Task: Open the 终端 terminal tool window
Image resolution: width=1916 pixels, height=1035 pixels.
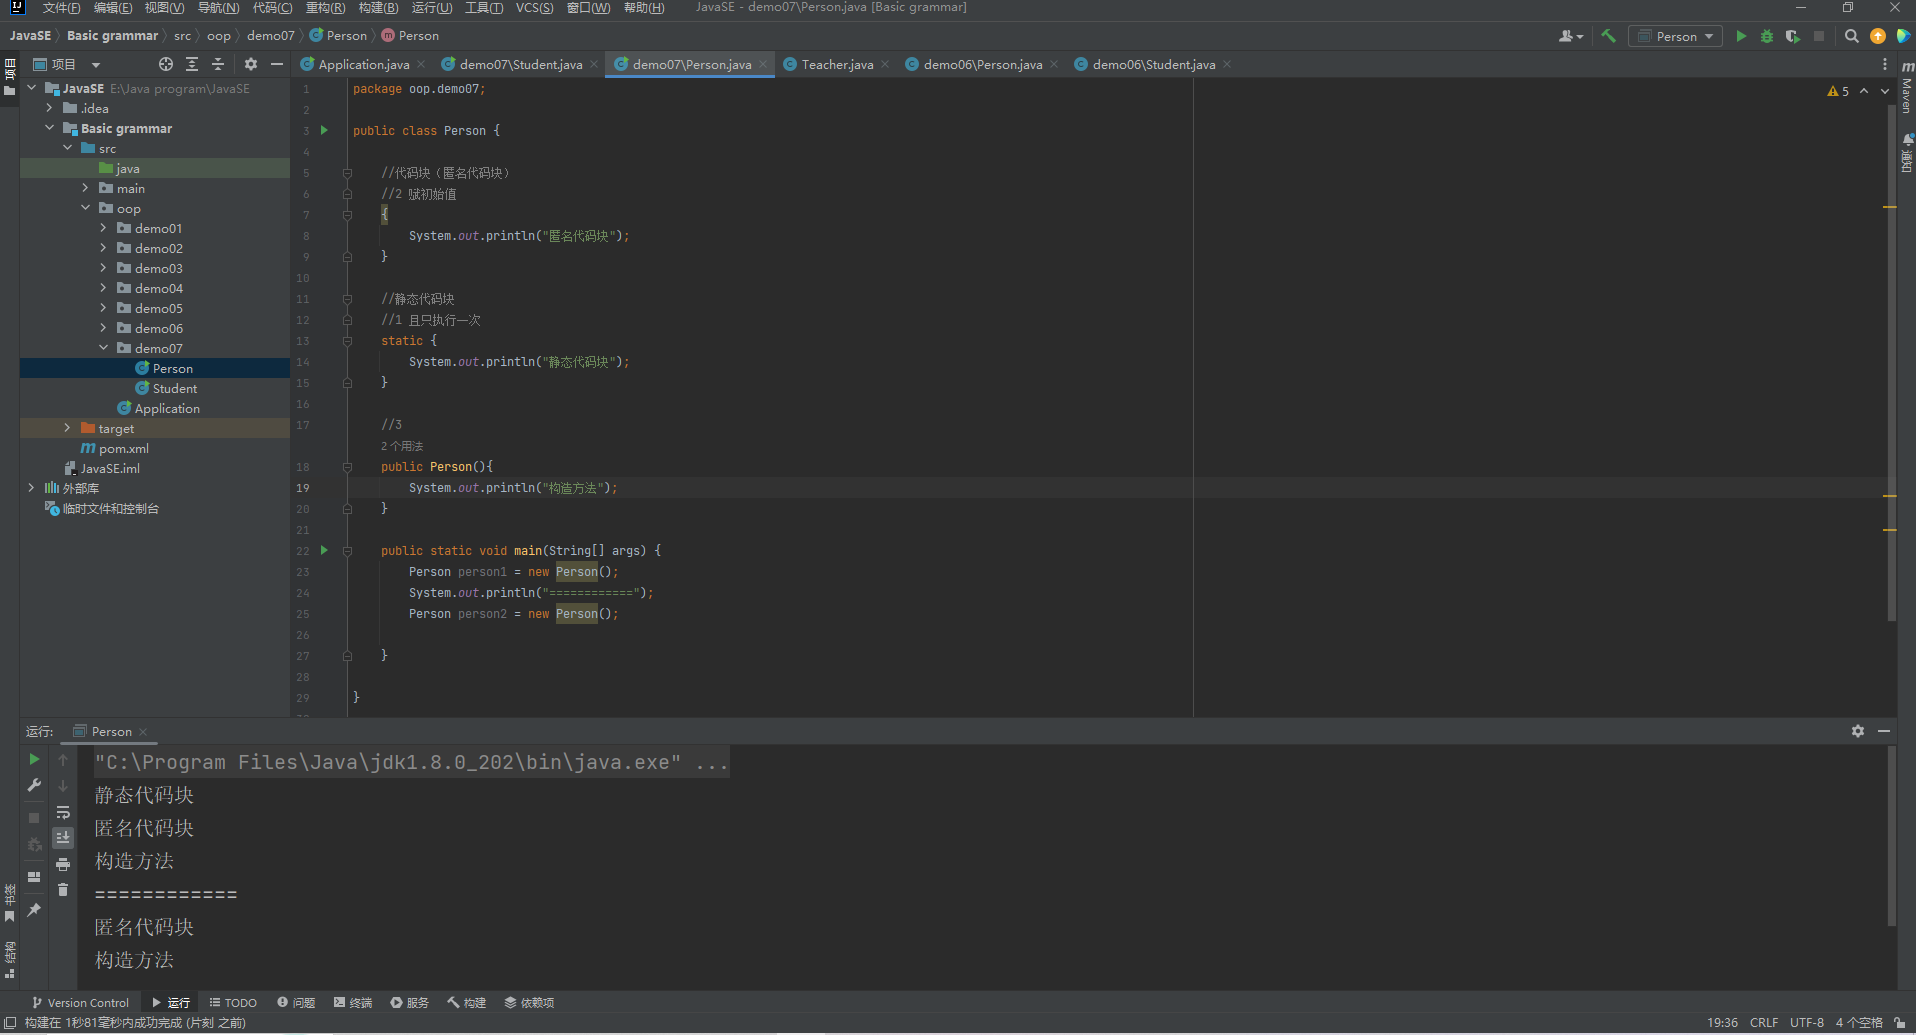Action: 353,1003
